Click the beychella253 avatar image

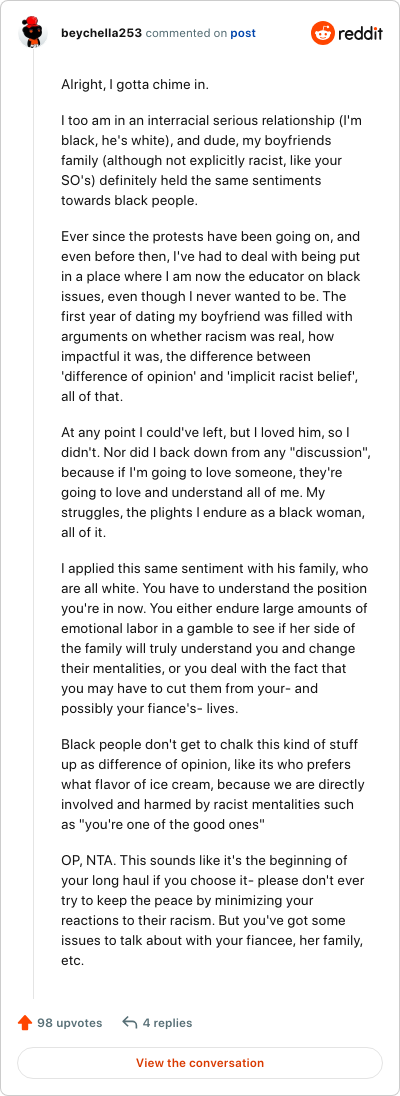(33, 33)
